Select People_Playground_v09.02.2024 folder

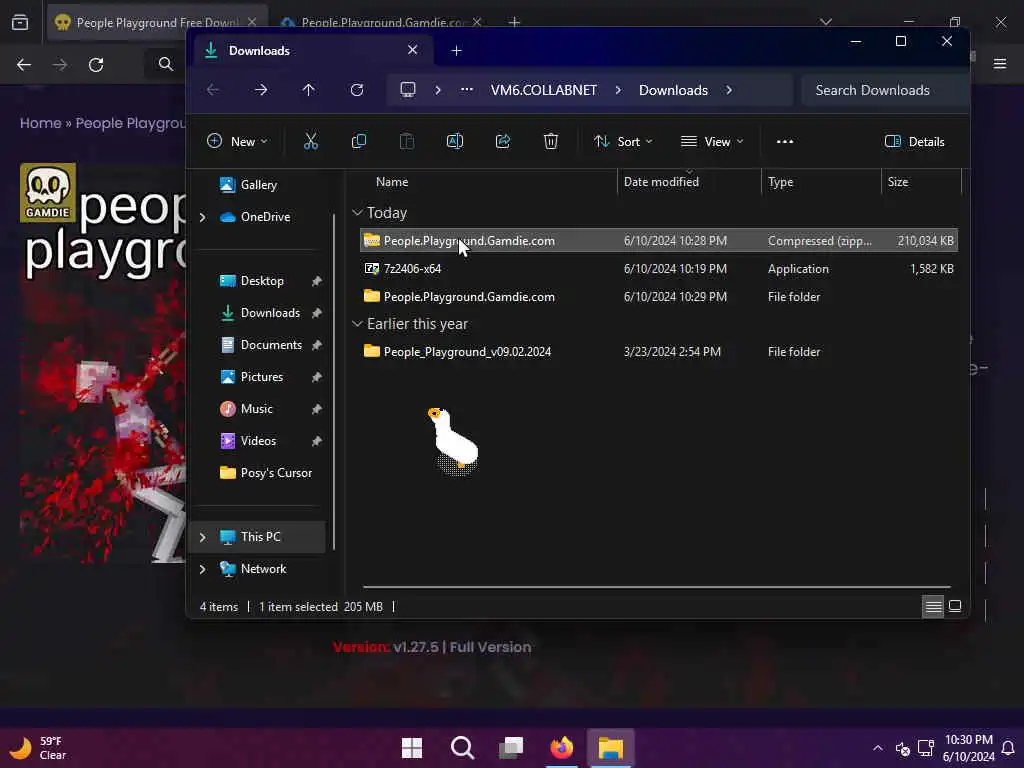click(659, 351)
